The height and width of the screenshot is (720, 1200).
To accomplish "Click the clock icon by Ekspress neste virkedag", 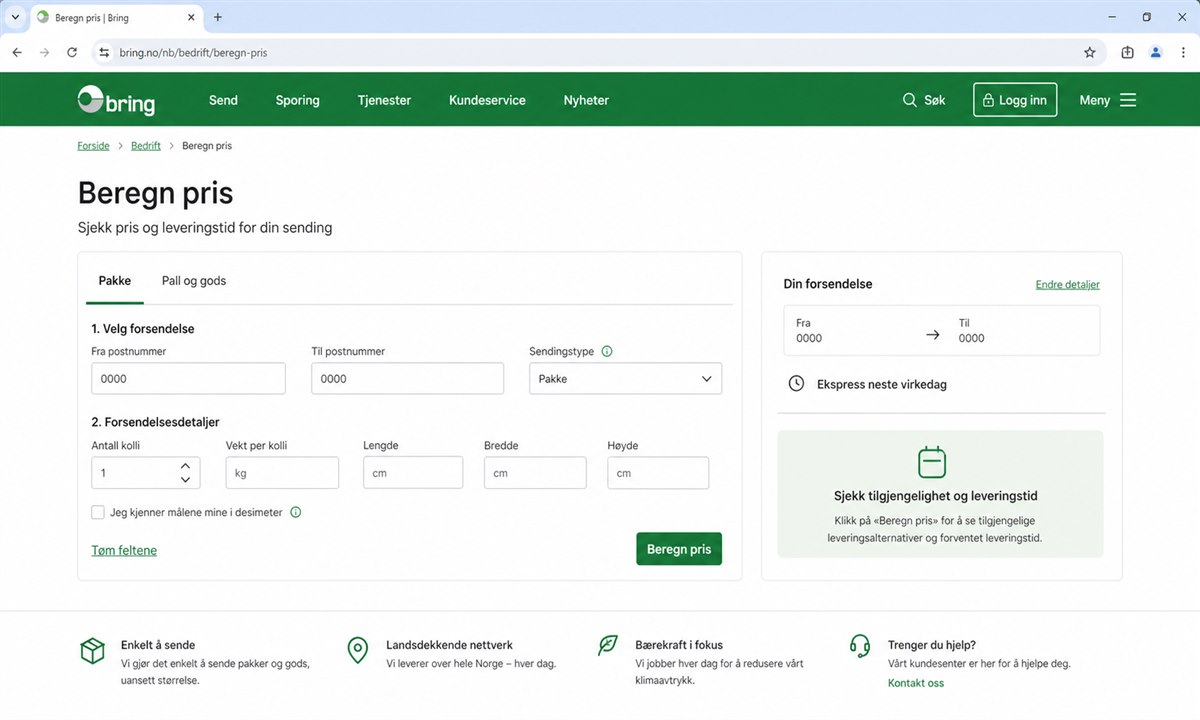I will (x=796, y=384).
